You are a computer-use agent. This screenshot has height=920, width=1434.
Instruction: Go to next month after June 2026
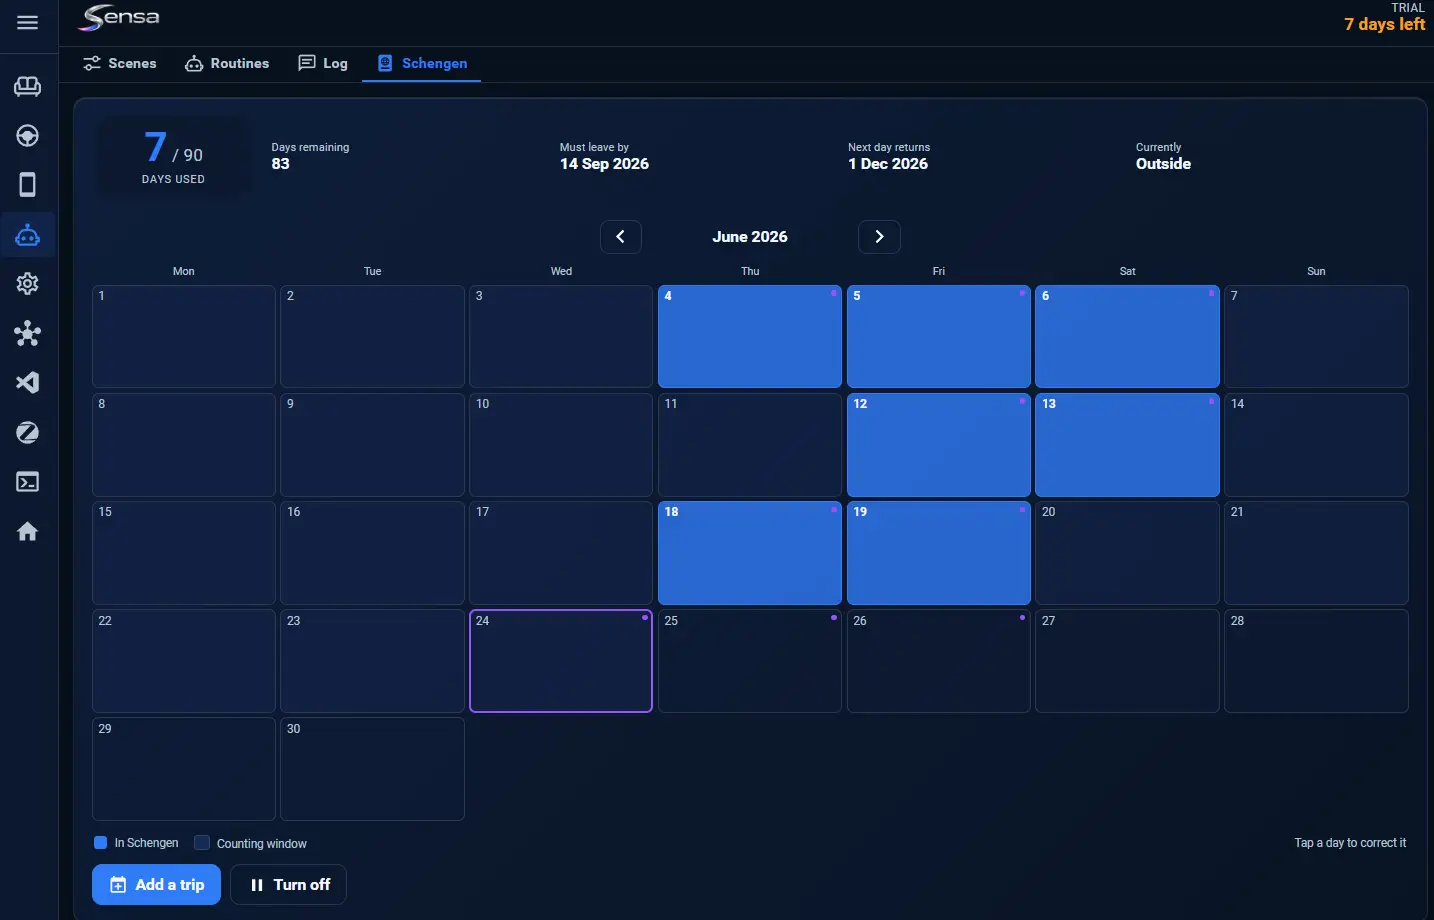pyautogui.click(x=880, y=237)
